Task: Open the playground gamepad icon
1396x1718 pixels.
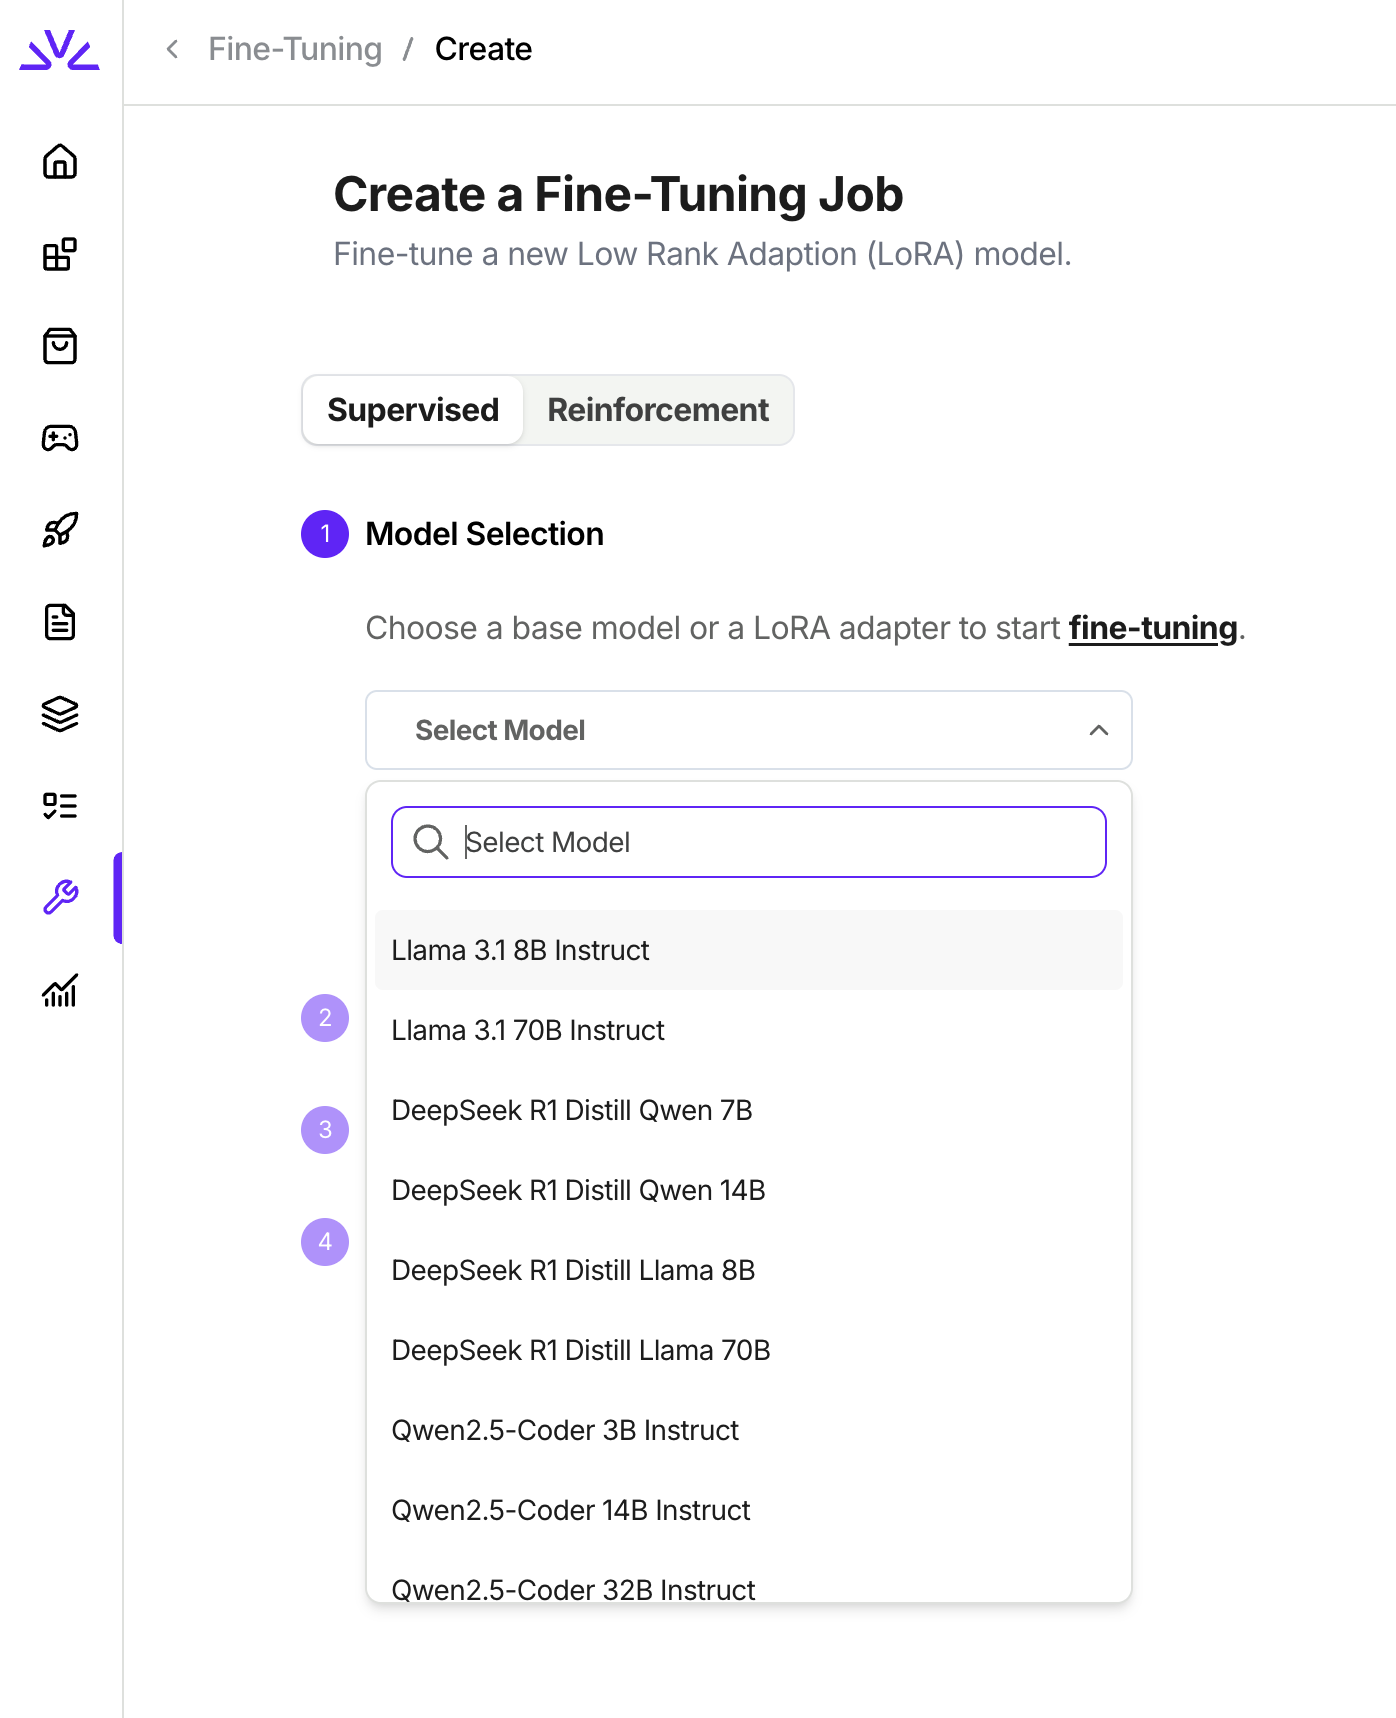Action: pyautogui.click(x=60, y=438)
